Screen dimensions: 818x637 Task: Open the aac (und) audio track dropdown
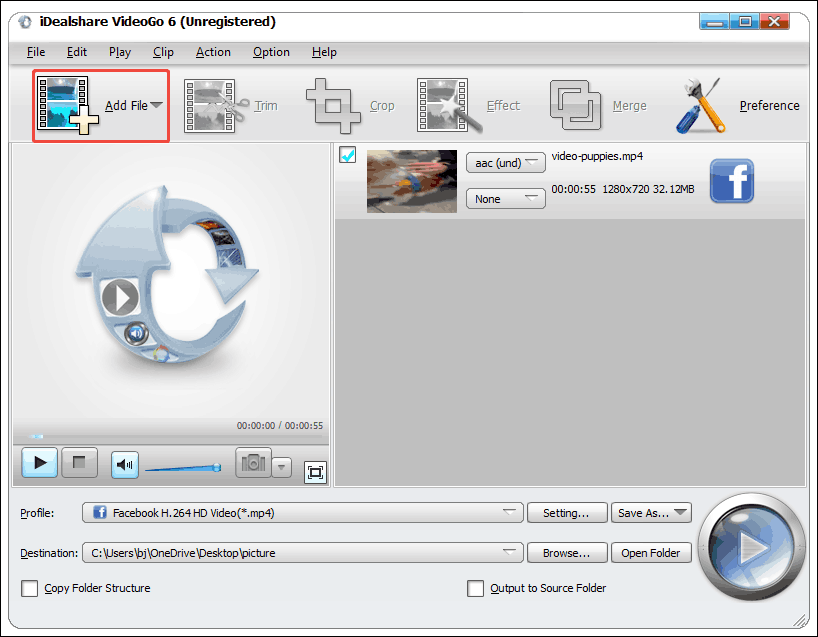505,162
